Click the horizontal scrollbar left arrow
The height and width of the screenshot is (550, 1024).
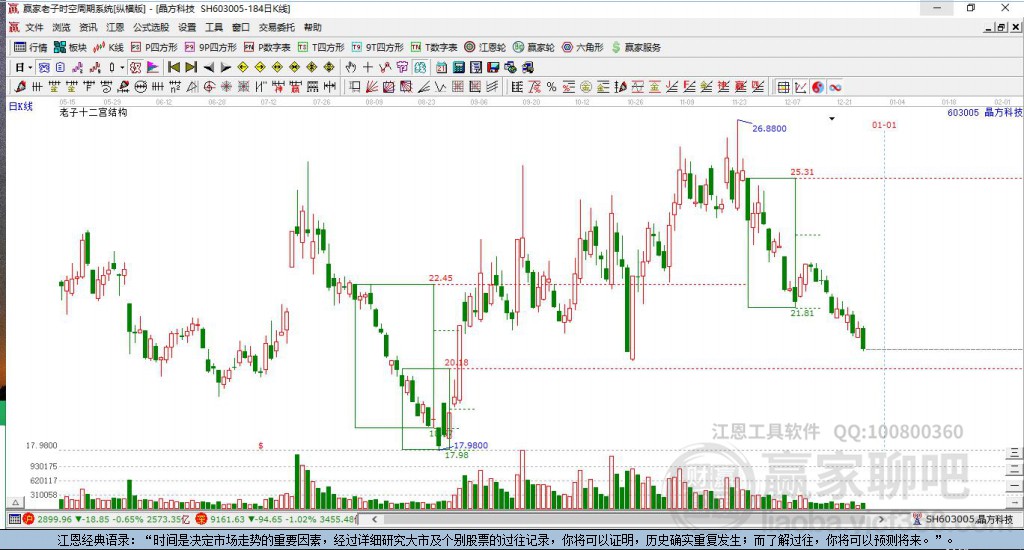tap(374, 519)
